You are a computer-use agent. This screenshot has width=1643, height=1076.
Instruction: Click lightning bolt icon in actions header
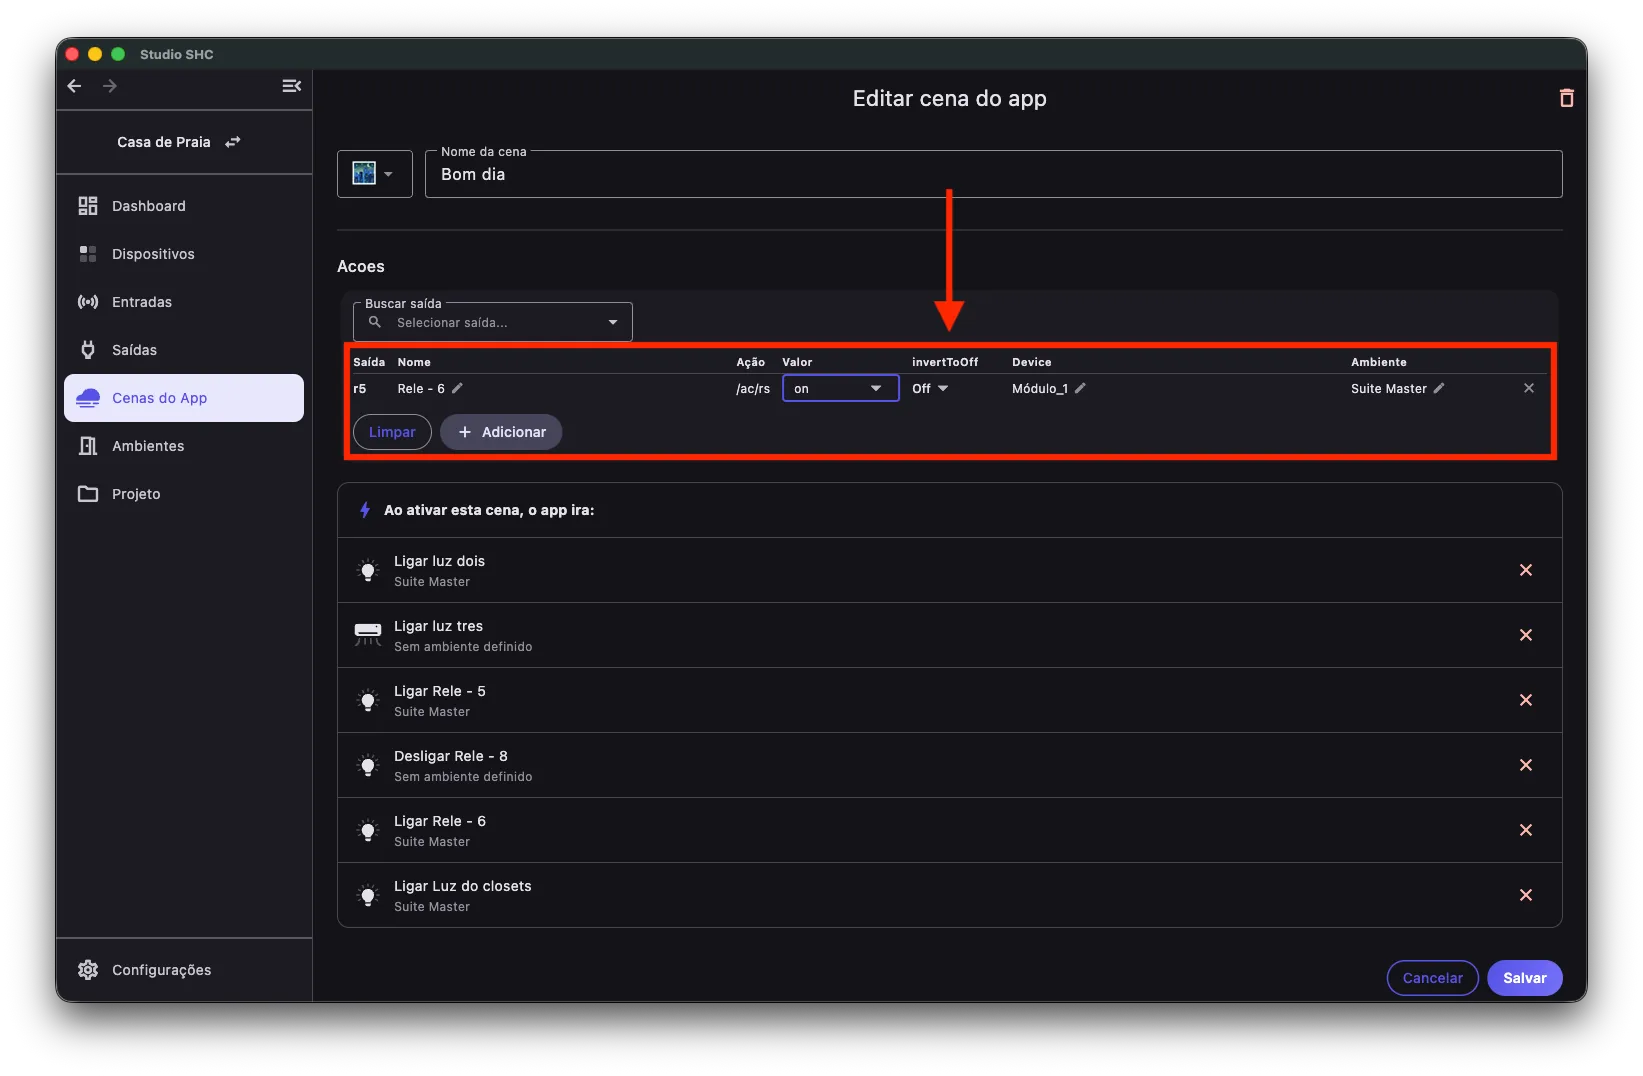(x=365, y=510)
